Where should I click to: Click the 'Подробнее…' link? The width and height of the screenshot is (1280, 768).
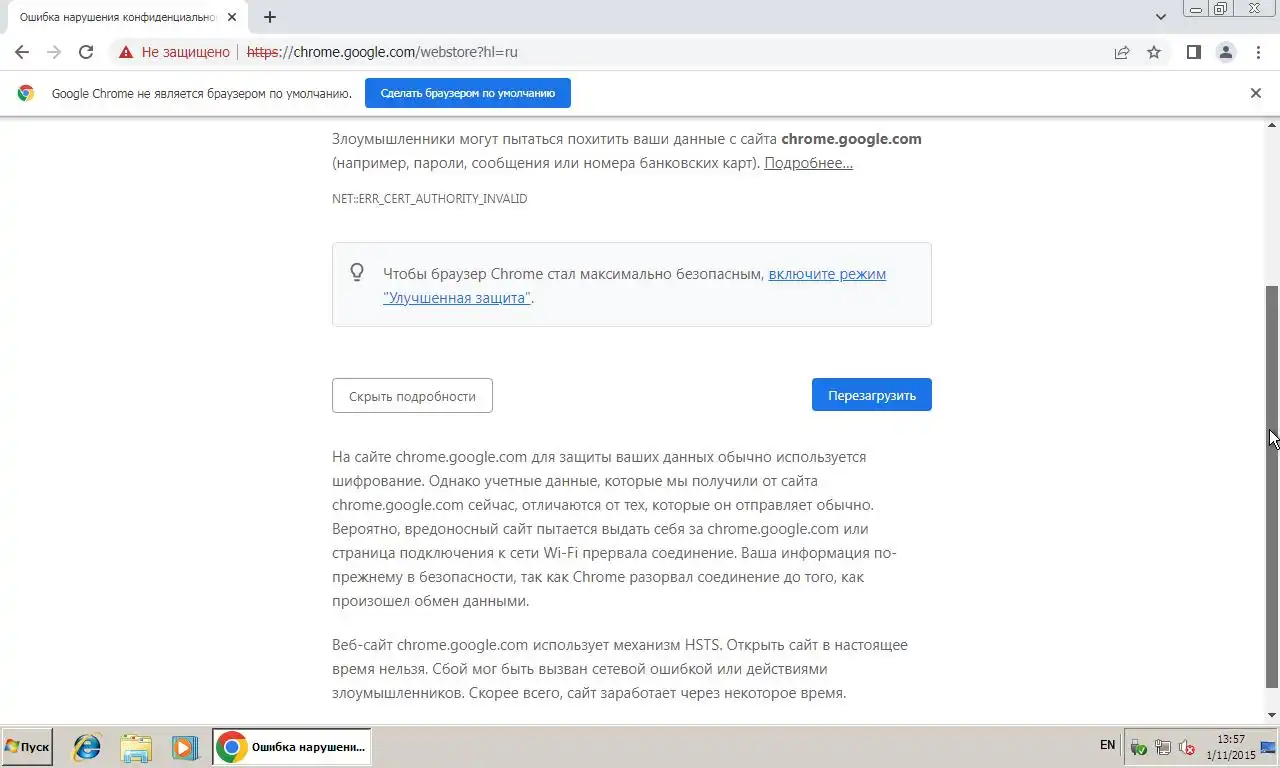808,163
